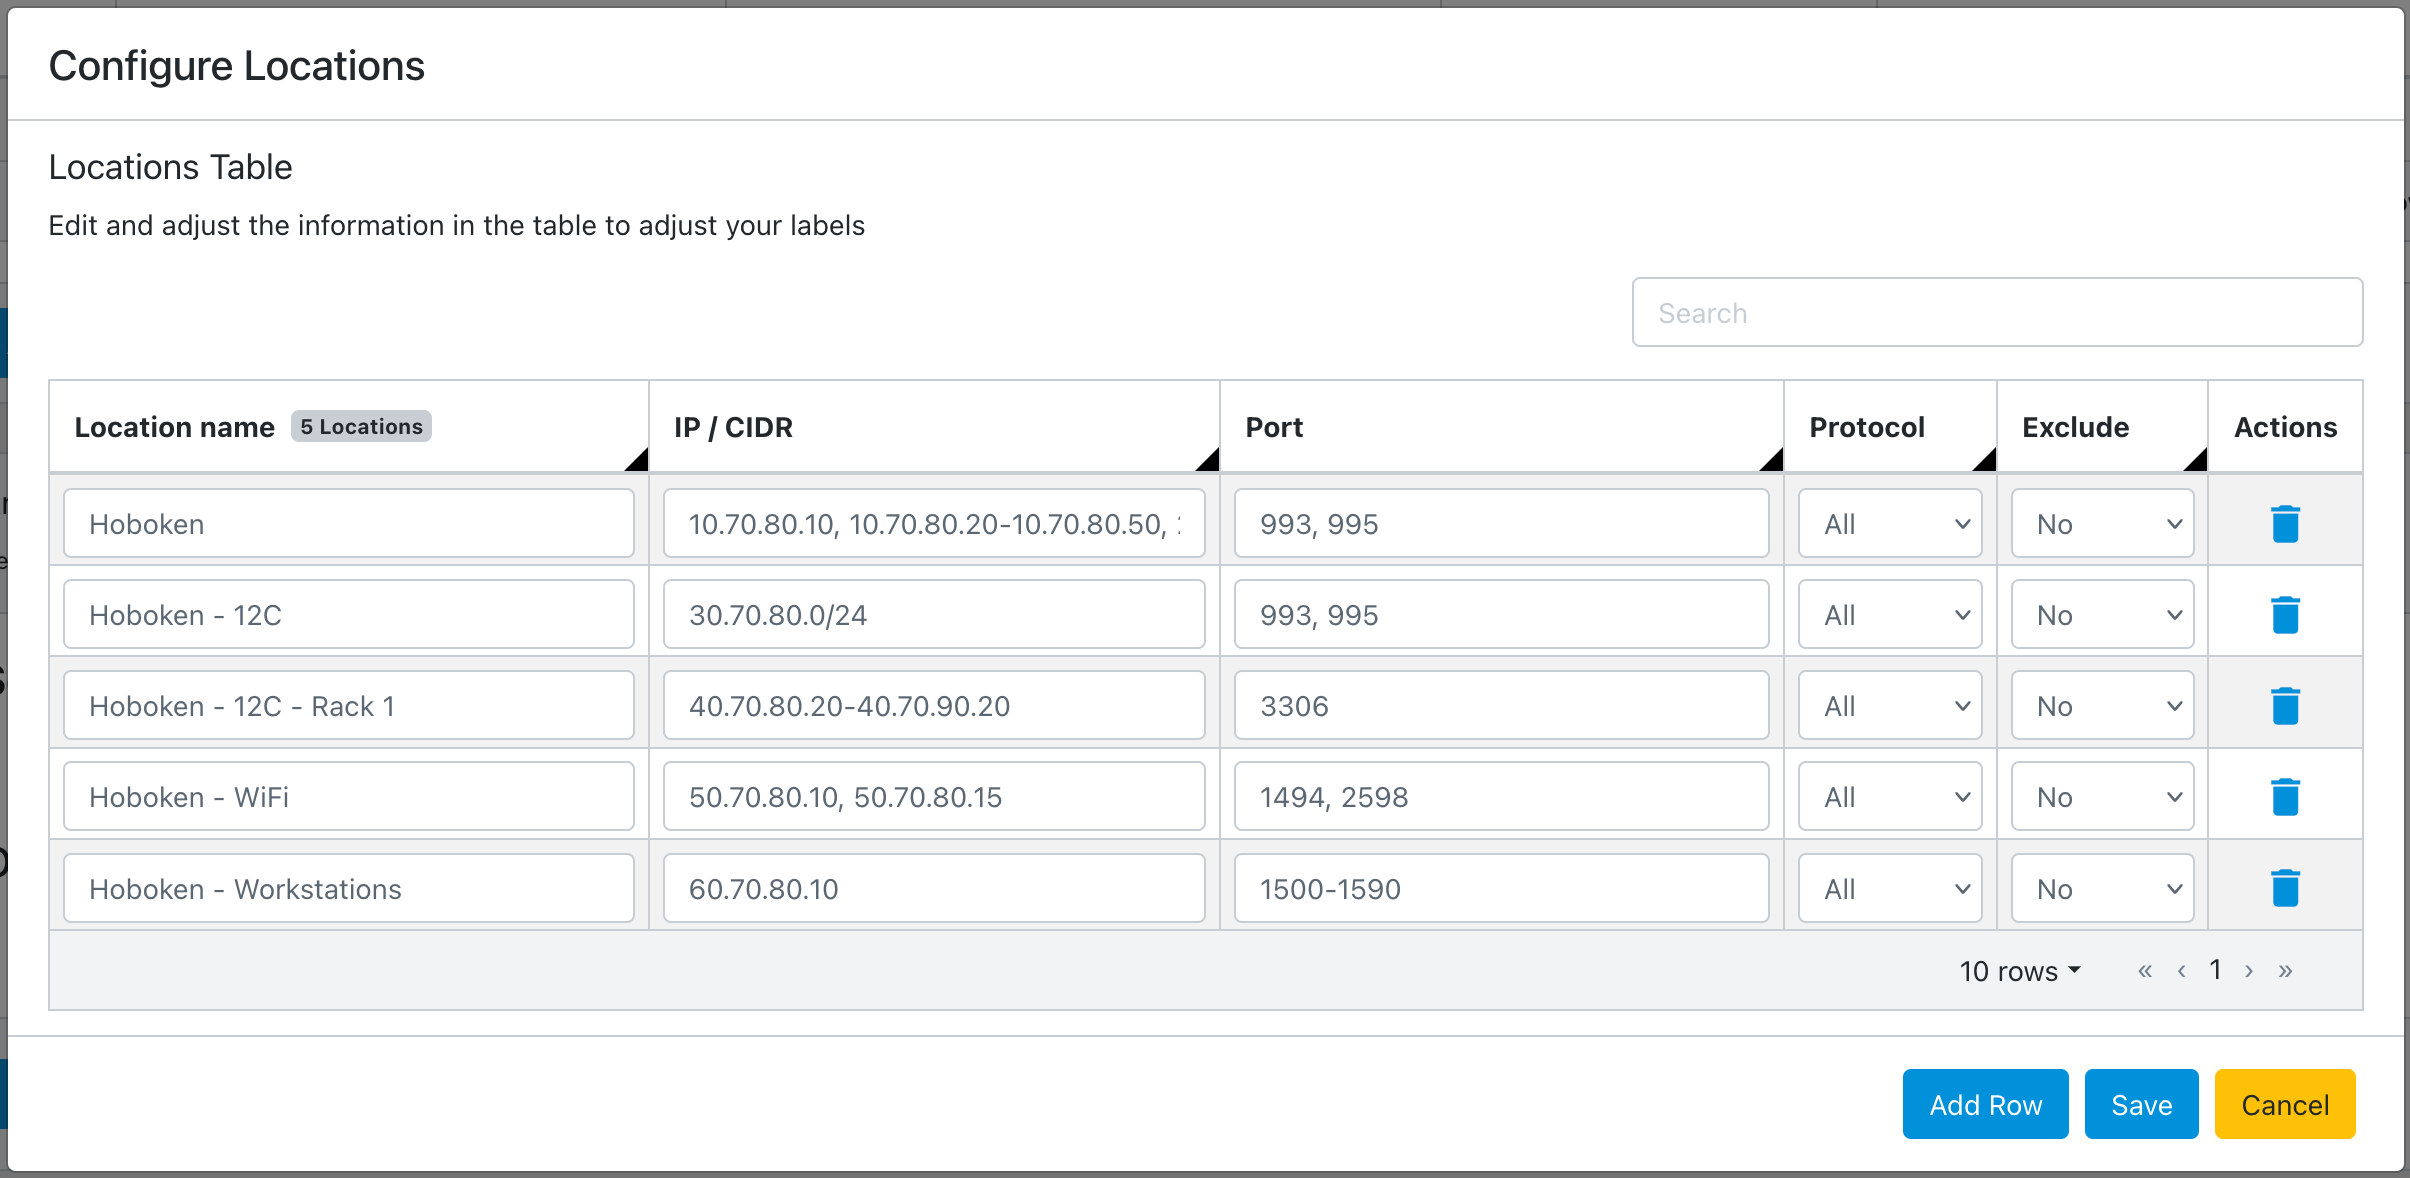Sort by Protocol column triangle

[1986, 461]
